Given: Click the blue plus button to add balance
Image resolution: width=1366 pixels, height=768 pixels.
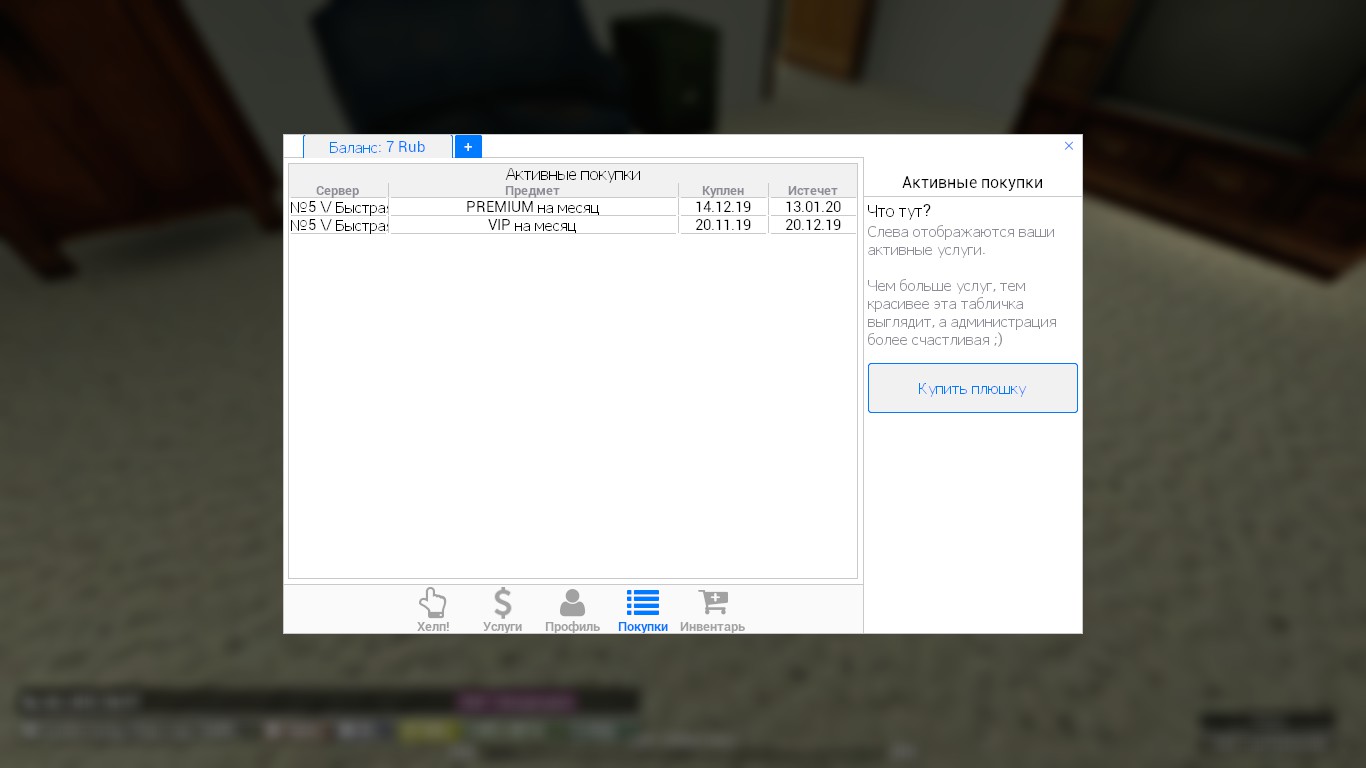Looking at the screenshot, I should point(468,147).
